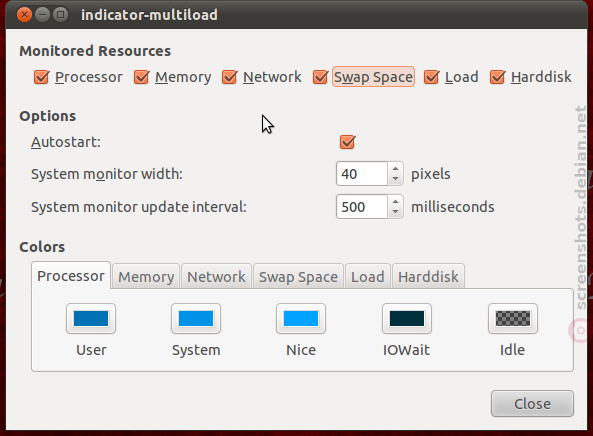Open the System color swatch
The width and height of the screenshot is (593, 436).
coord(196,318)
